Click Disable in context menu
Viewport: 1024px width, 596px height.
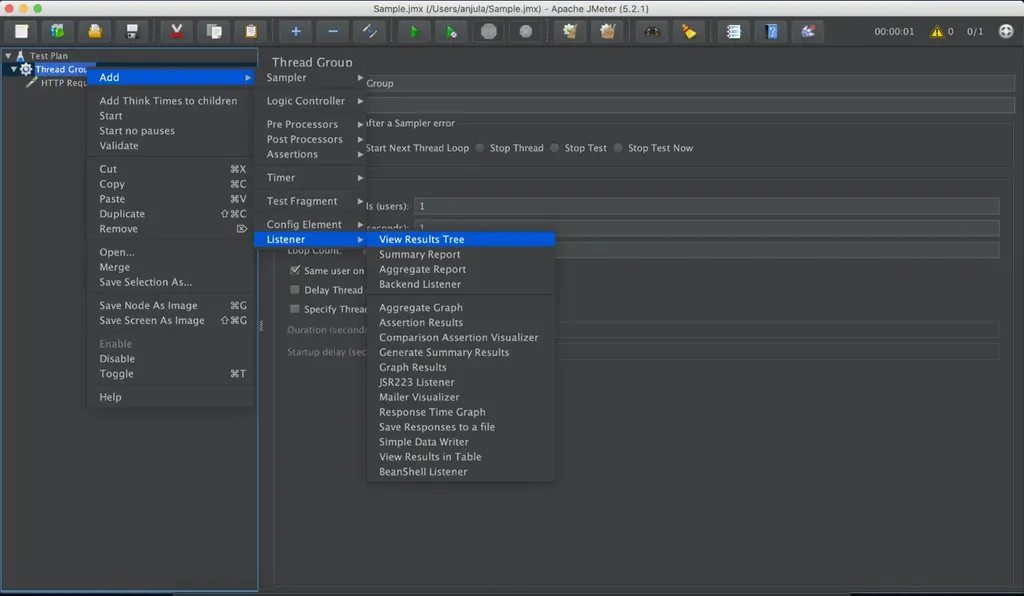click(x=170, y=359)
